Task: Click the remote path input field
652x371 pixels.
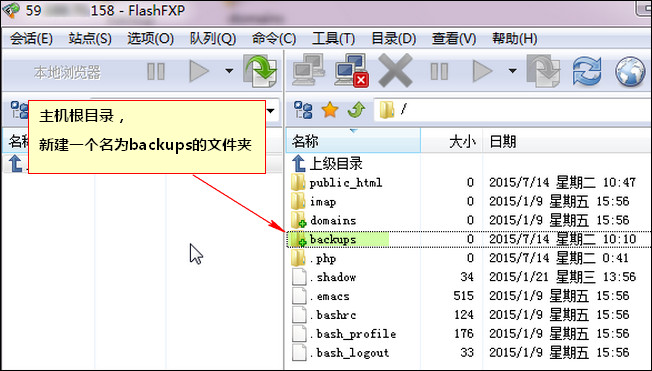Action: 512,110
